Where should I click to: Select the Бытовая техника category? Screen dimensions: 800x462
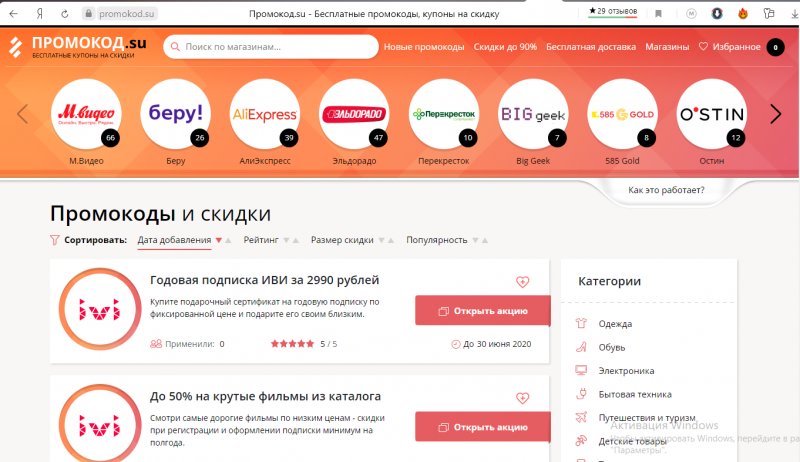point(635,394)
